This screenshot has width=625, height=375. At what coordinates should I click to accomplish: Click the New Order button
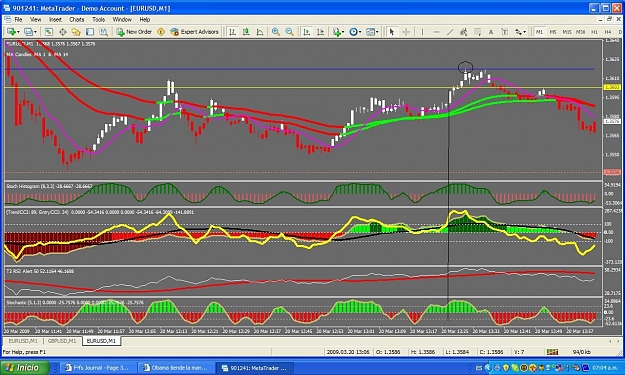[x=134, y=32]
